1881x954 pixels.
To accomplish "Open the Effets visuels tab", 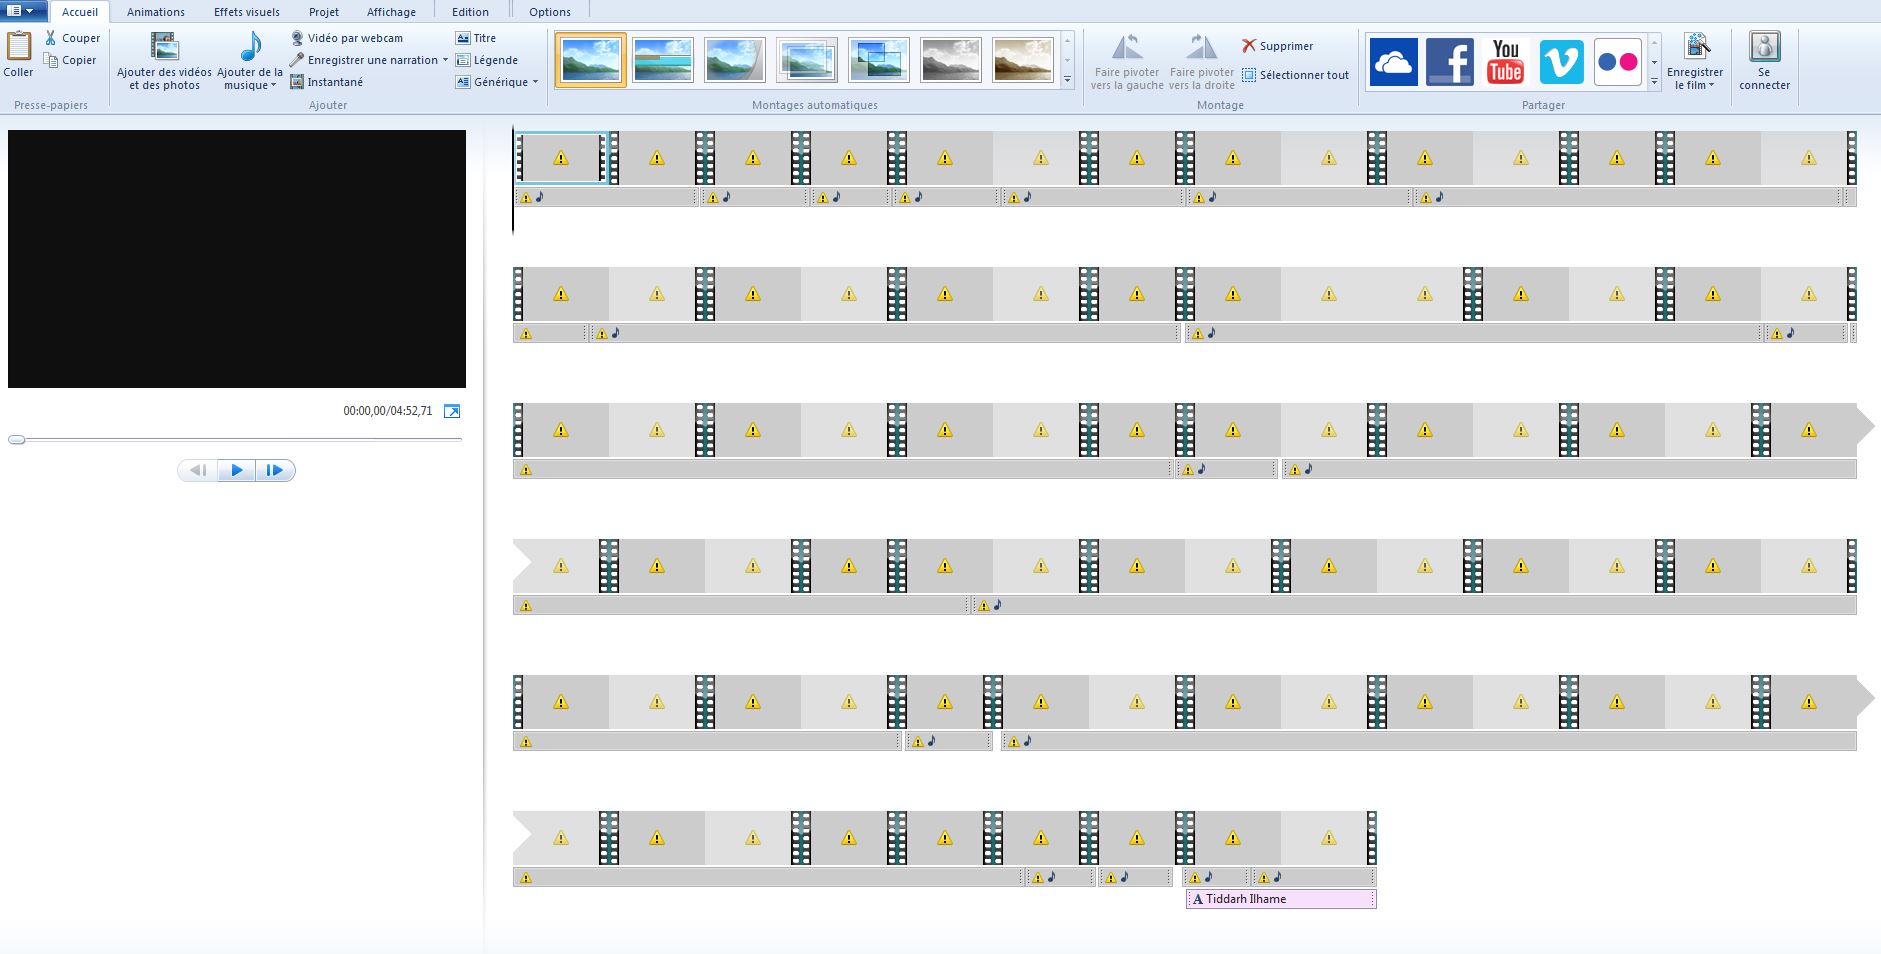I will [246, 12].
